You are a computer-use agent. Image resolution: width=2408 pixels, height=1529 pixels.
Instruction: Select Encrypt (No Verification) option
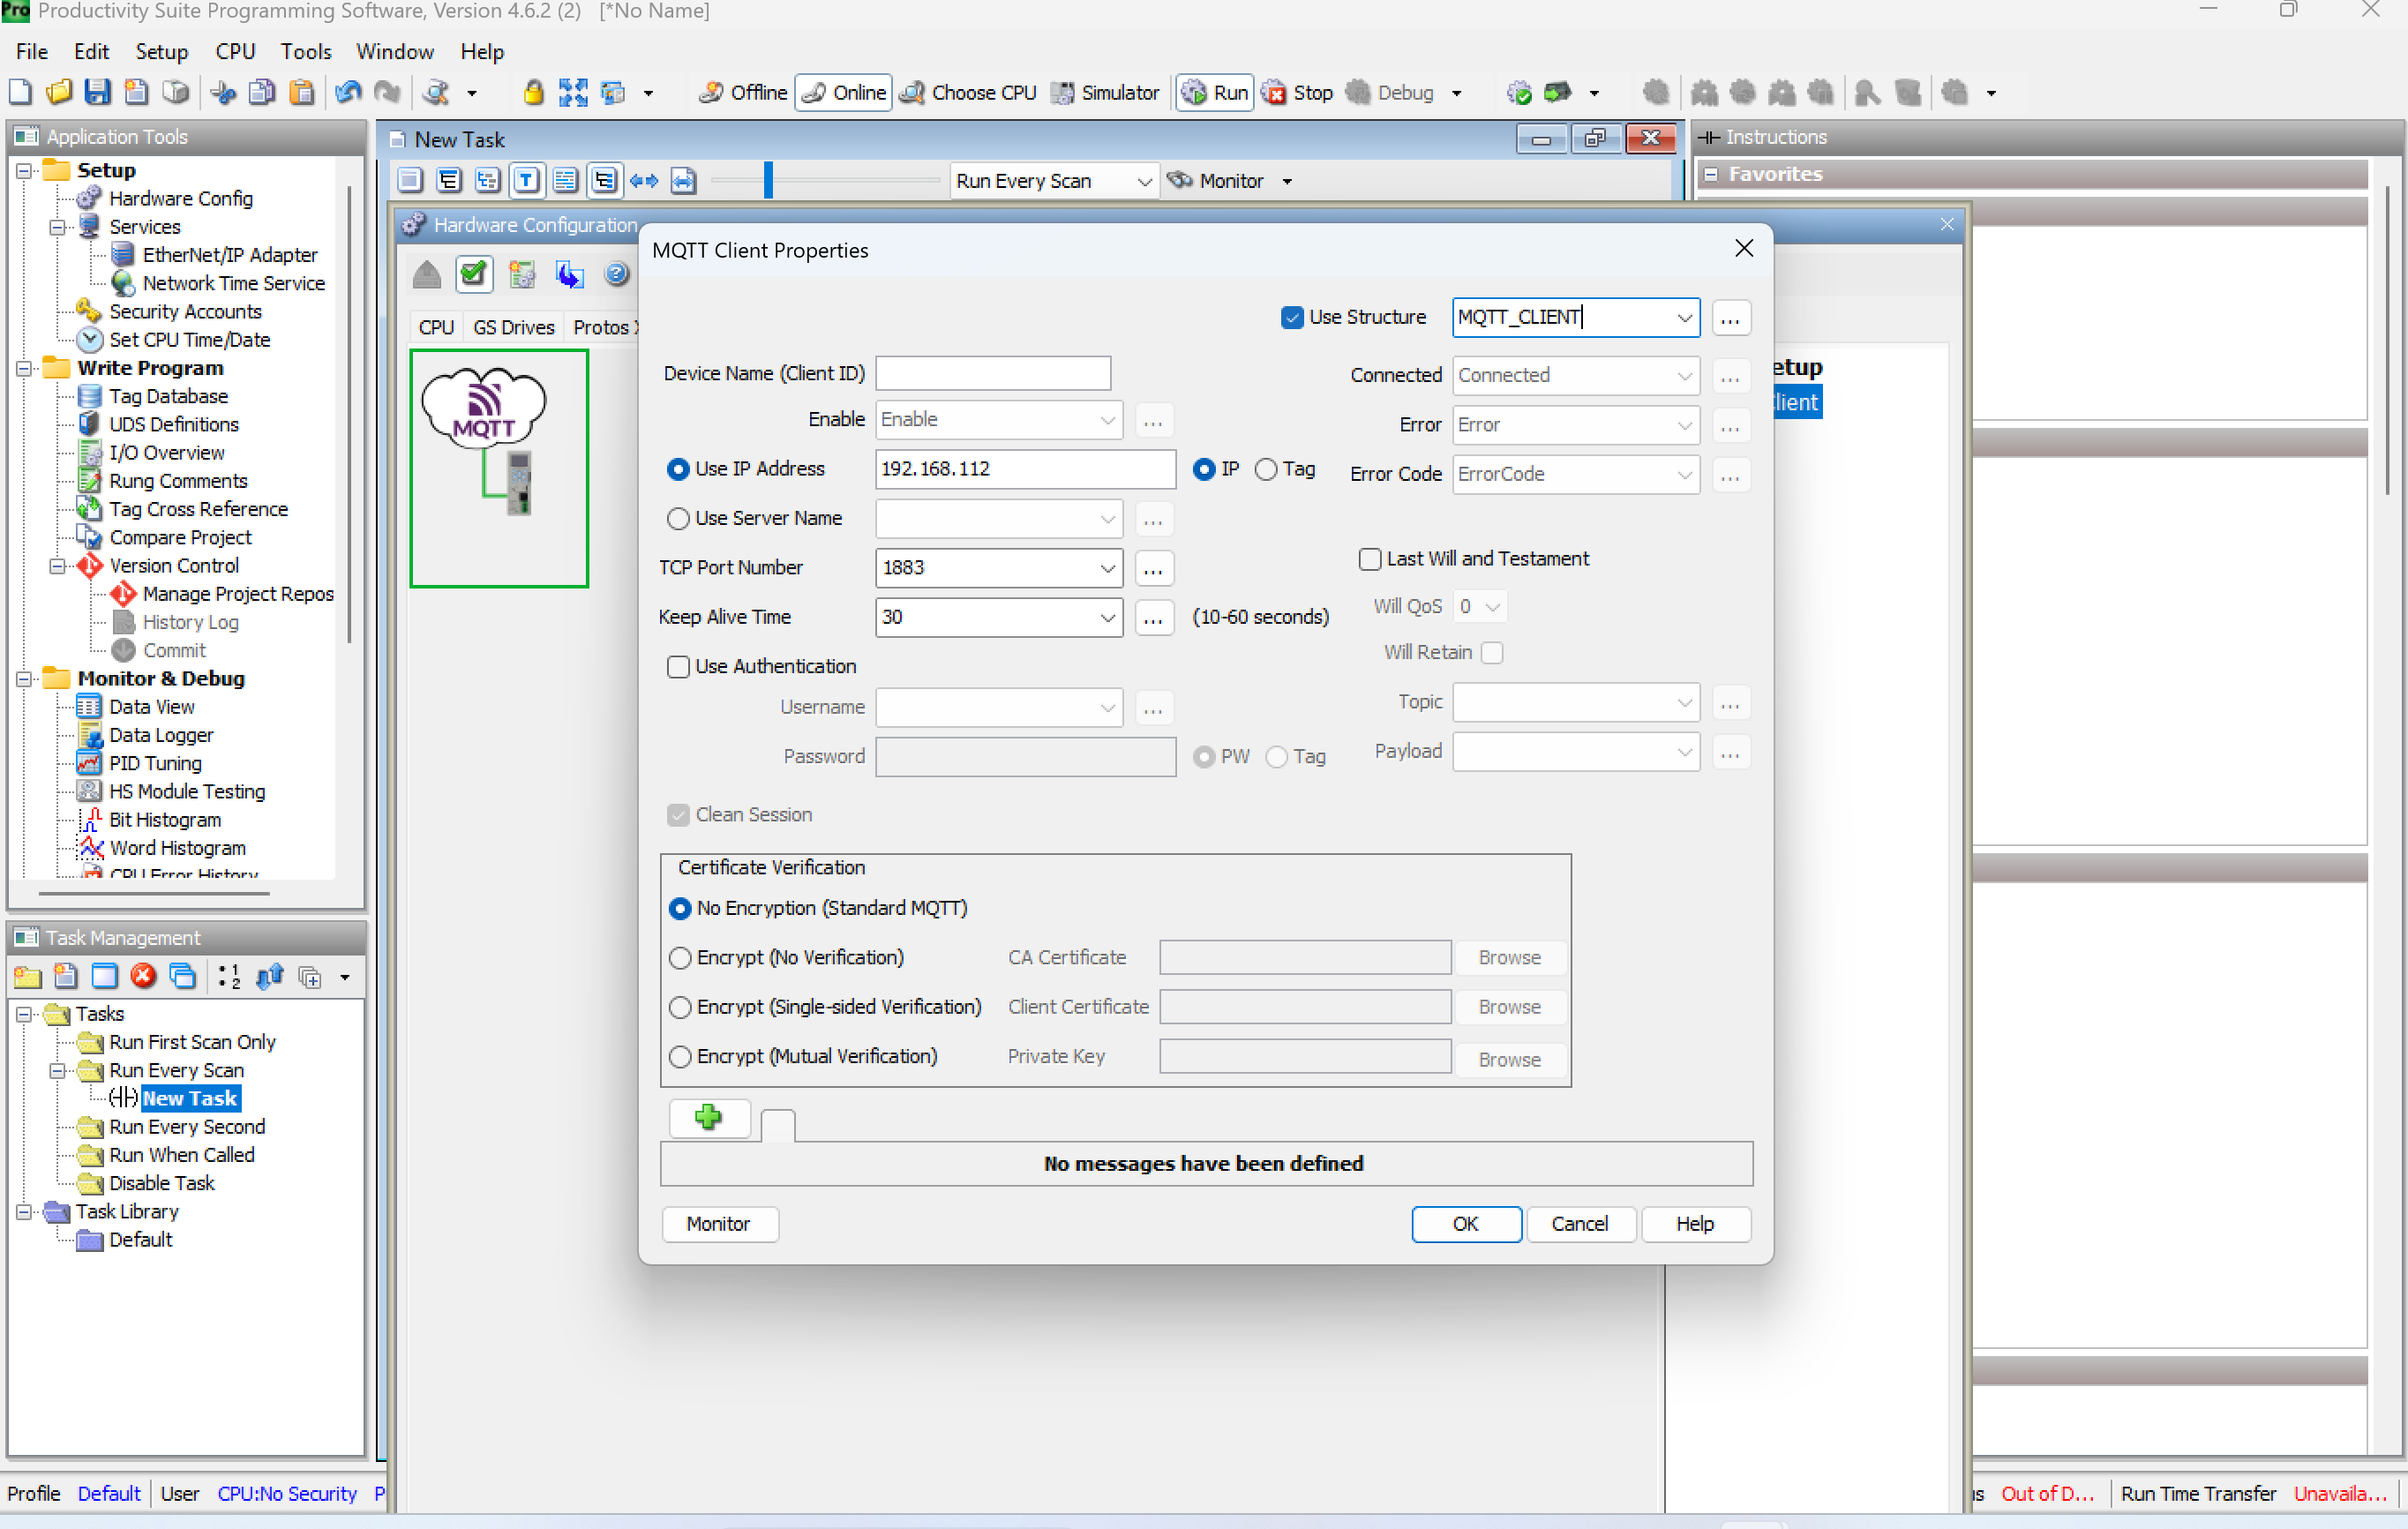[680, 957]
